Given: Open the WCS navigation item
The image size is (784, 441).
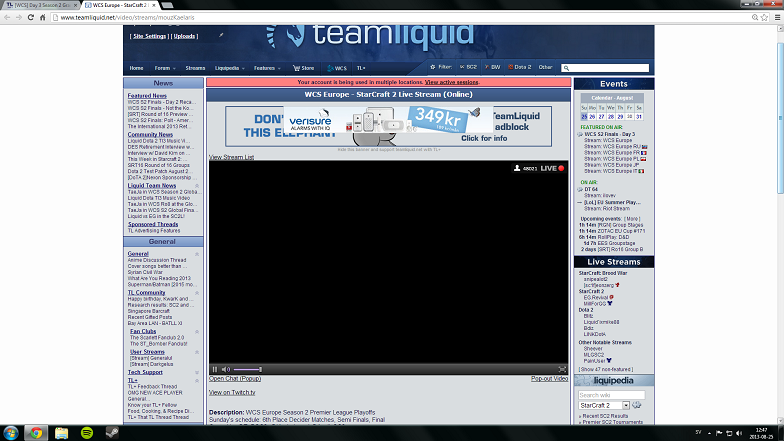Looking at the screenshot, I should pyautogui.click(x=336, y=68).
